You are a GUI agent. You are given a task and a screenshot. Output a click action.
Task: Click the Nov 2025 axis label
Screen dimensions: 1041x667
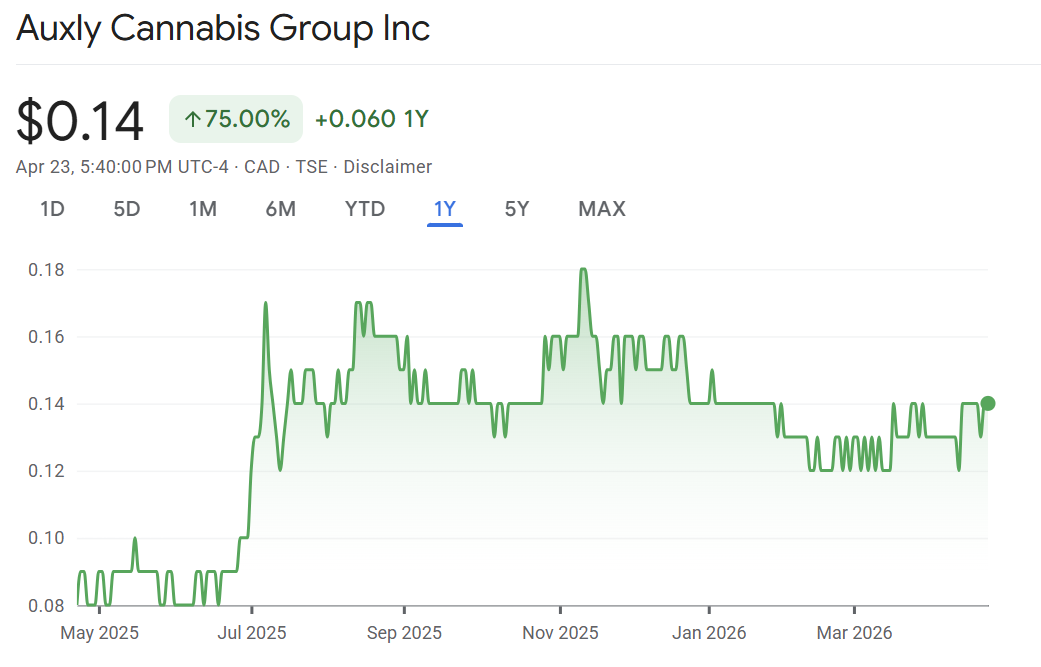pyautogui.click(x=561, y=633)
